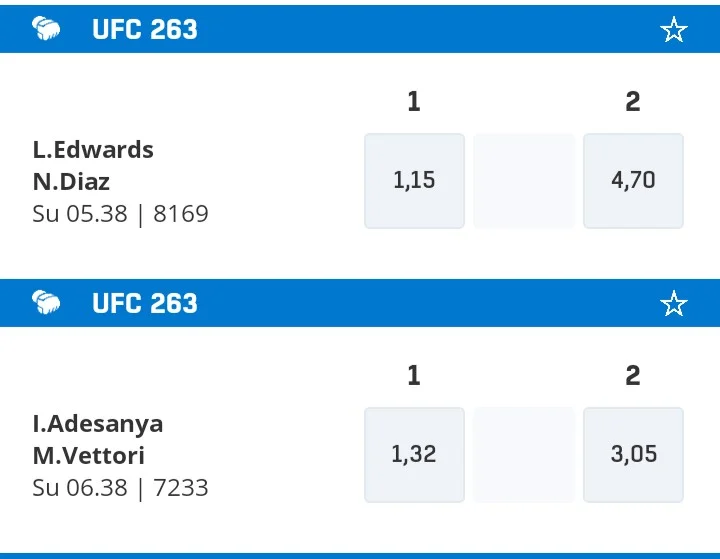
Task: Open the L.Edwards fighter name
Action: [93, 150]
